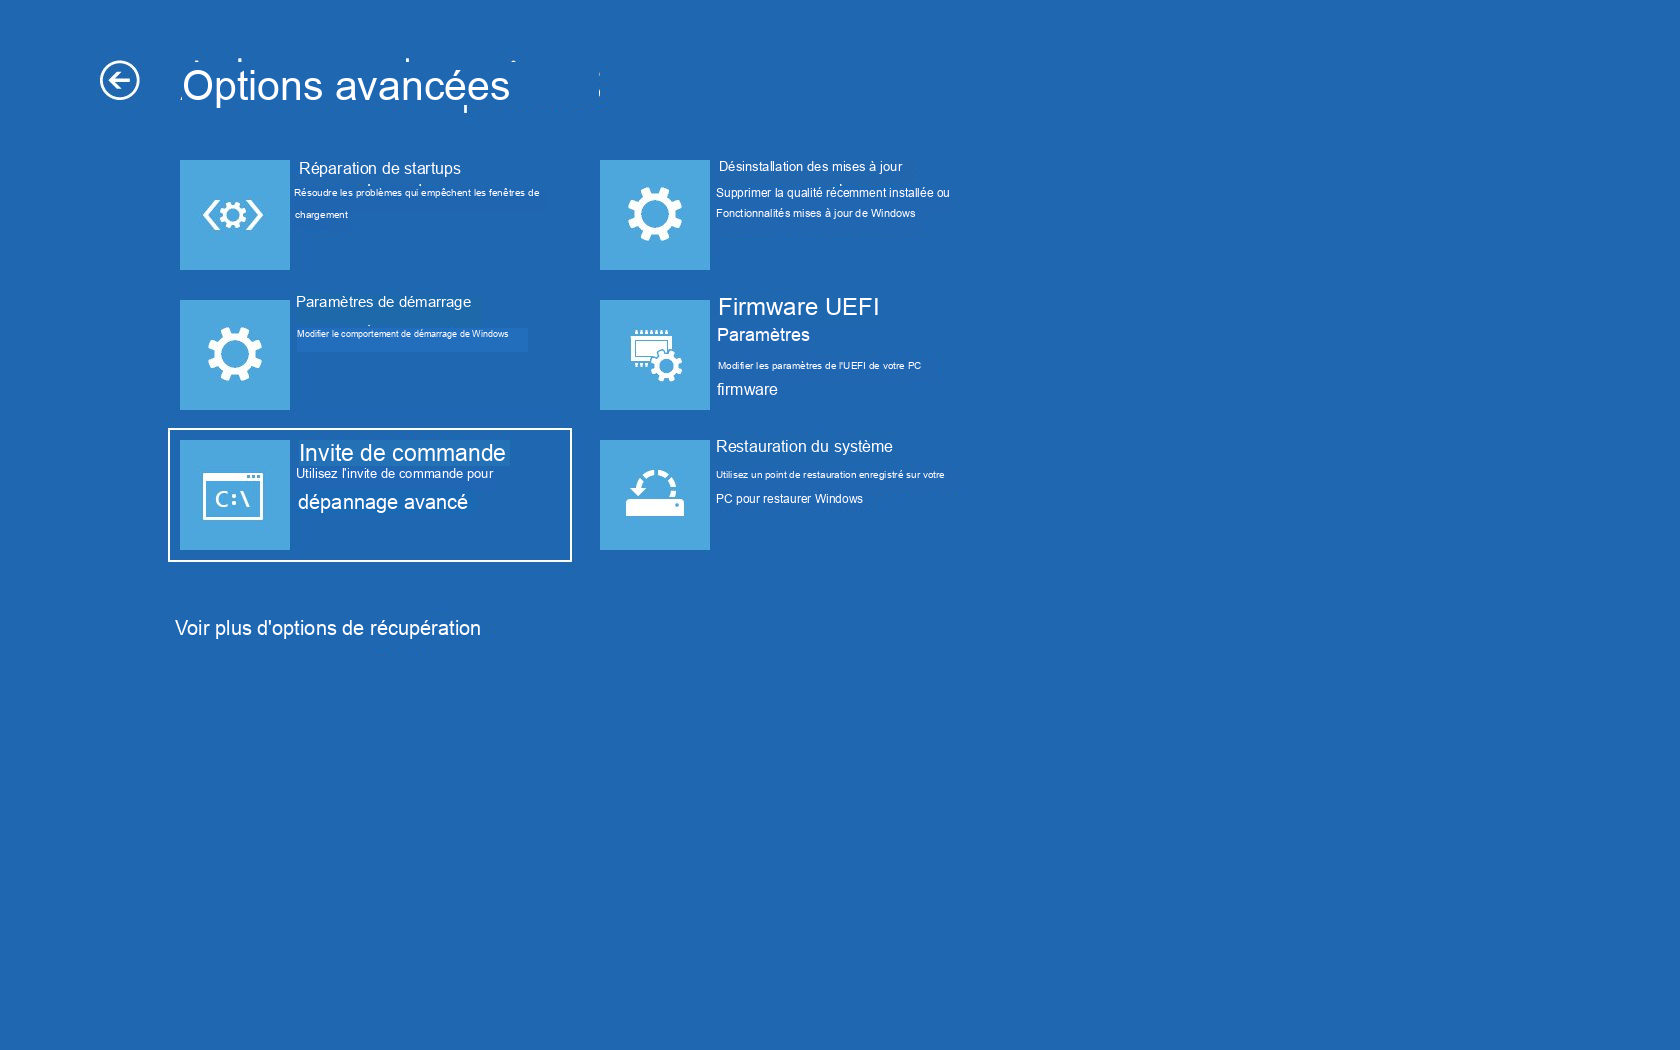This screenshot has width=1680, height=1050.
Task: Open the Firmware UEFI heading
Action: pos(798,307)
